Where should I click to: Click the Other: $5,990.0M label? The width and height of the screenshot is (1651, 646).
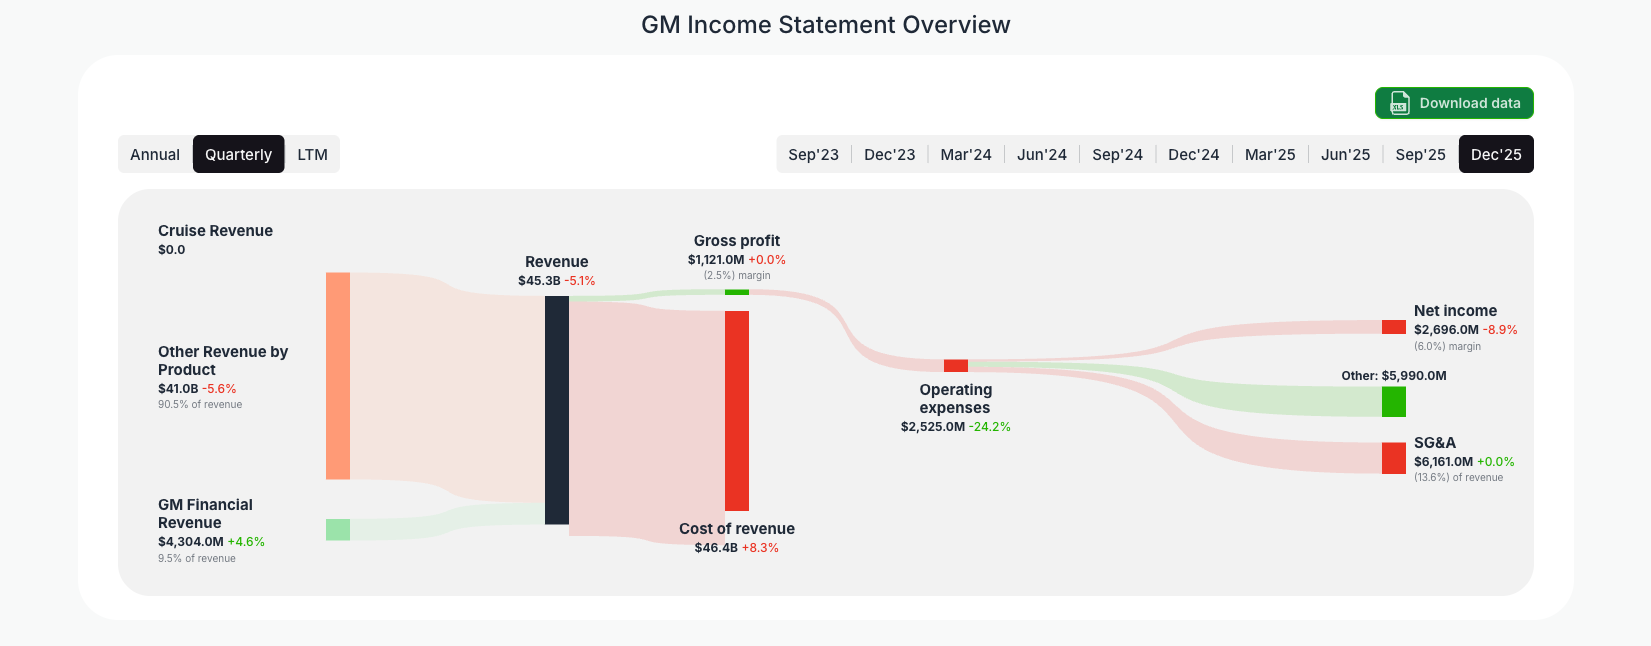pyautogui.click(x=1395, y=376)
